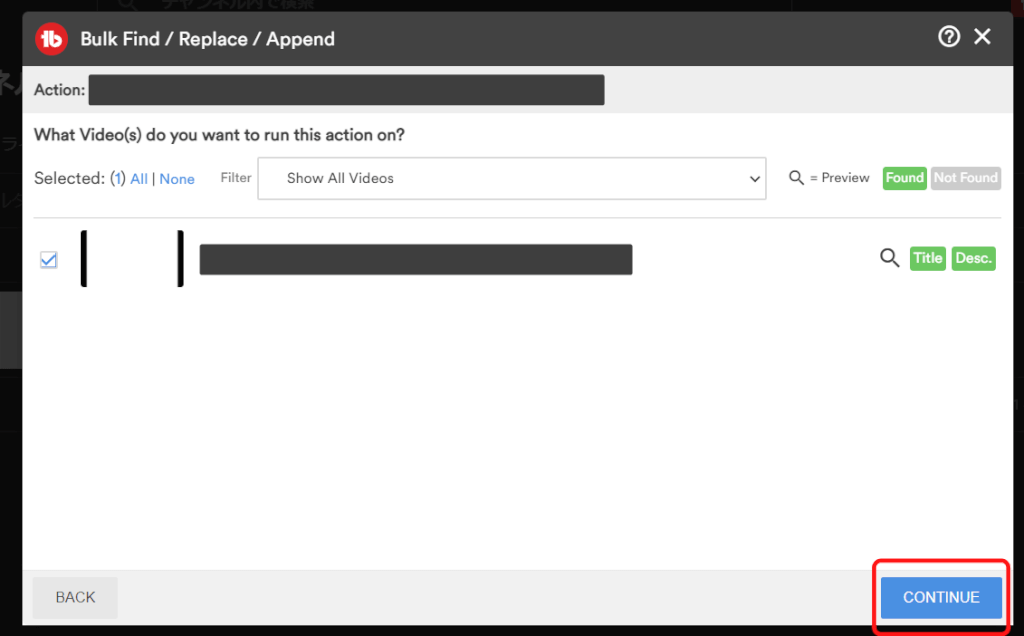Click the green Title badge
Screen dimensions: 1024x636
[x=927, y=258]
